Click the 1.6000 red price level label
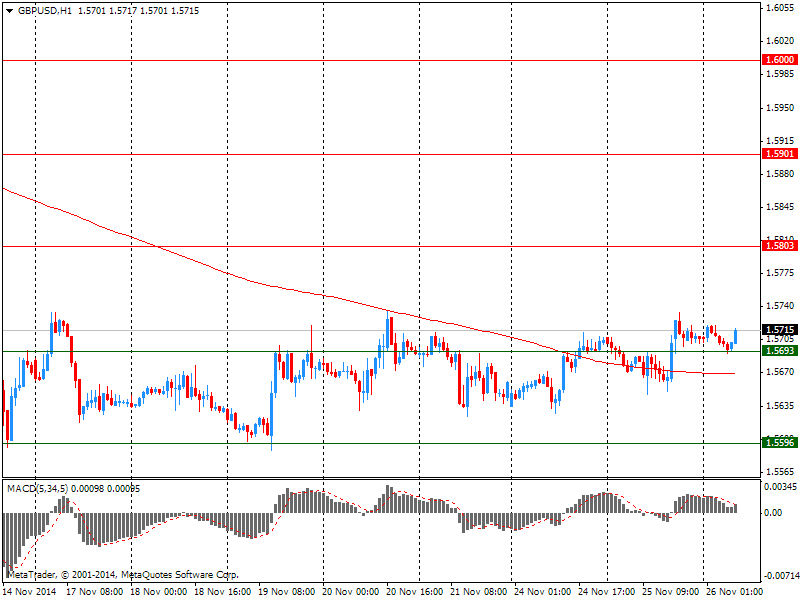The height and width of the screenshot is (600, 800). tap(780, 60)
